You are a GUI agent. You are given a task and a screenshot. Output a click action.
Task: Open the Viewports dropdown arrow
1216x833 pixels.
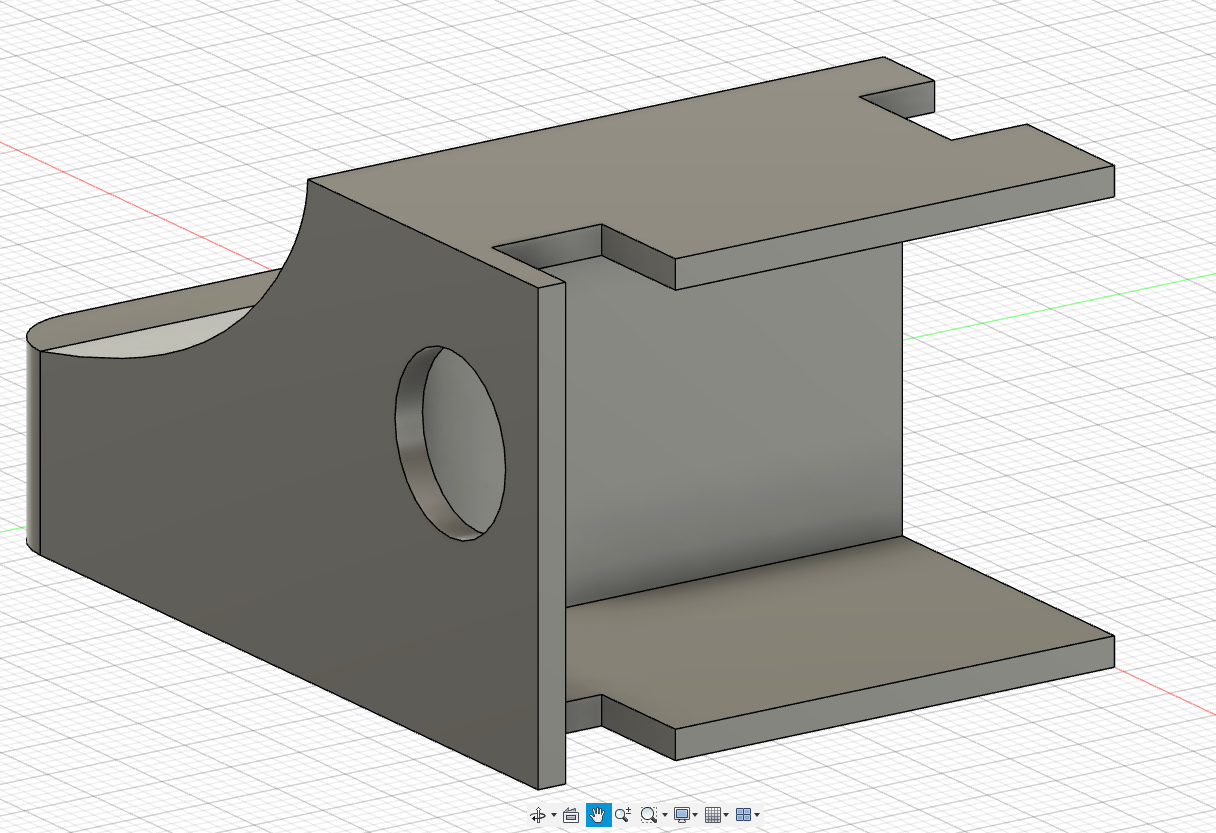757,814
